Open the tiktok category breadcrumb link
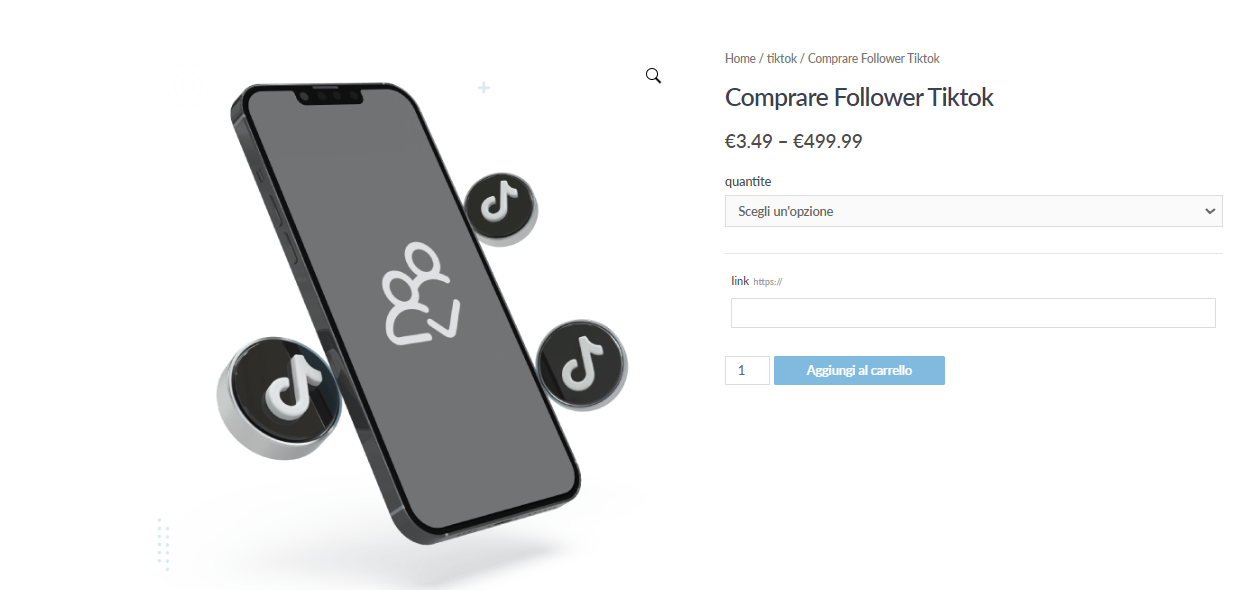The image size is (1250, 600). [782, 59]
